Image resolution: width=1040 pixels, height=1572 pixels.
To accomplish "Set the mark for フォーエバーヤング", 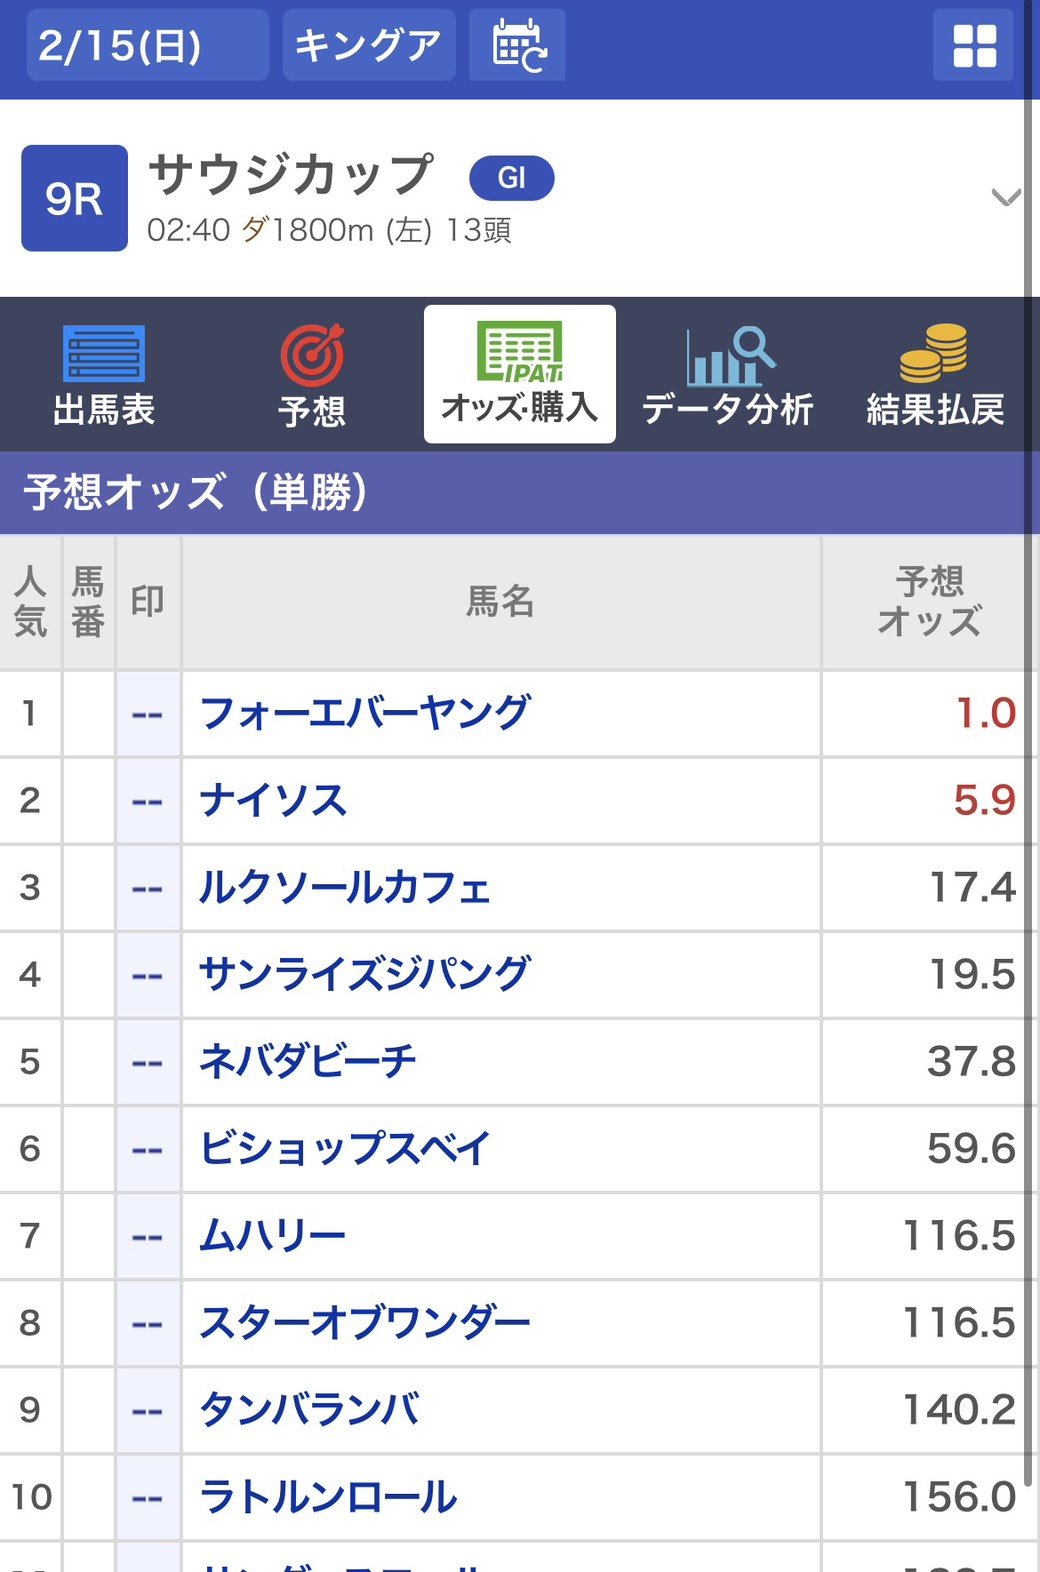I will 148,714.
